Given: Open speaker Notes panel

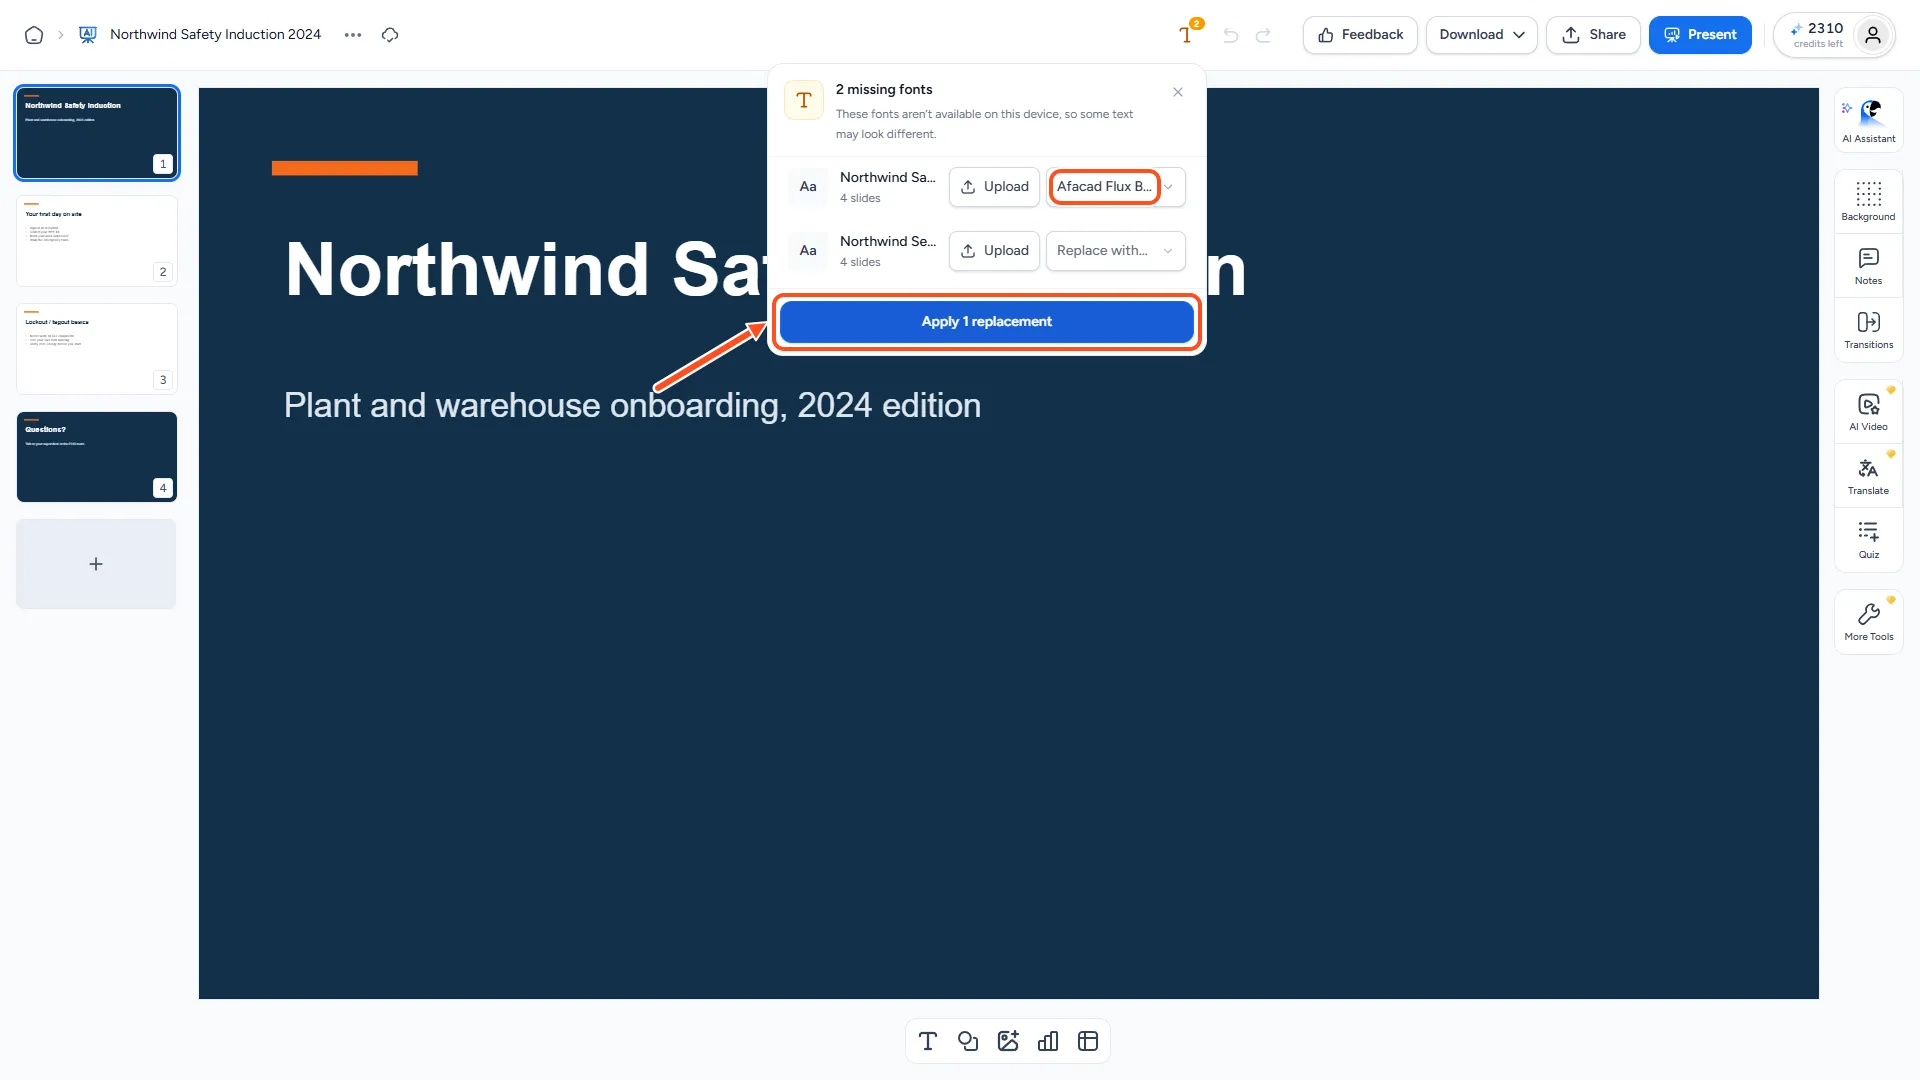Looking at the screenshot, I should (1868, 266).
